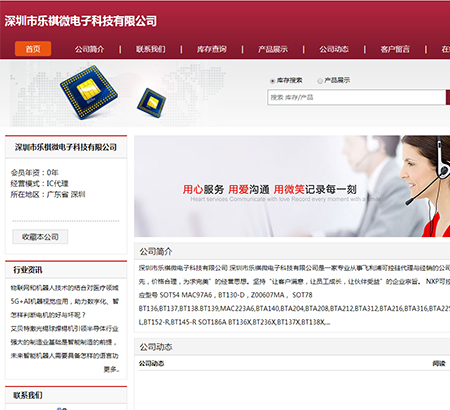450x410 pixels.
Task: Open news link about 未来智能机器人
Action: coord(64,356)
